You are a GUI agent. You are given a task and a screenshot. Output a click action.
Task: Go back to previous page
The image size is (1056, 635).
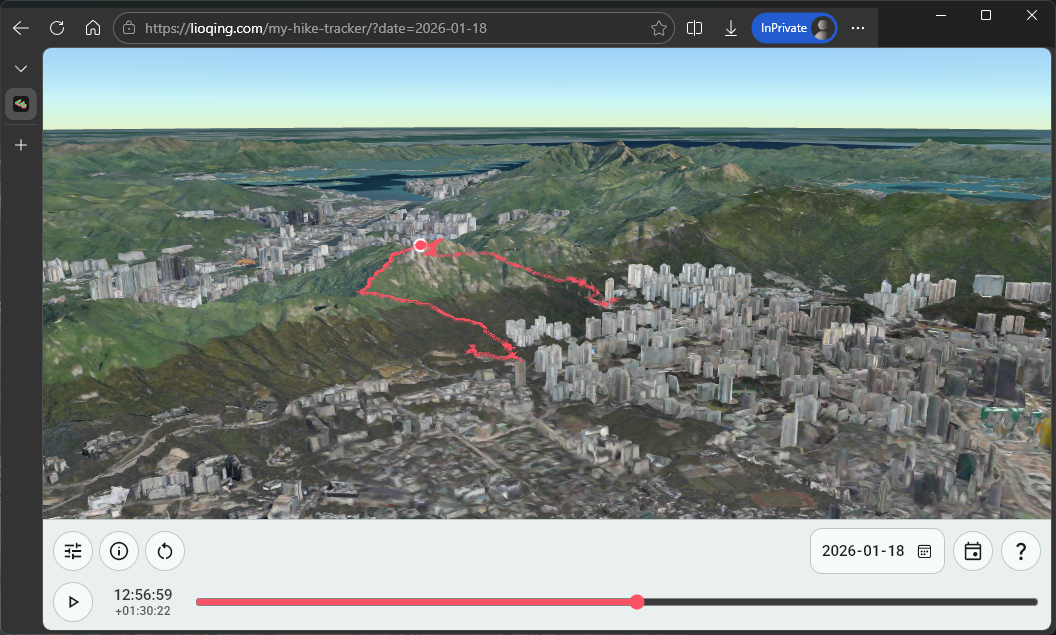[21, 28]
